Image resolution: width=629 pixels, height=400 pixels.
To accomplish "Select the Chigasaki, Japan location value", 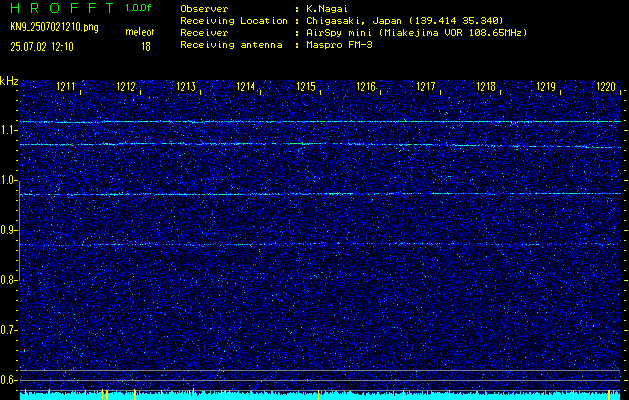I will (405, 21).
